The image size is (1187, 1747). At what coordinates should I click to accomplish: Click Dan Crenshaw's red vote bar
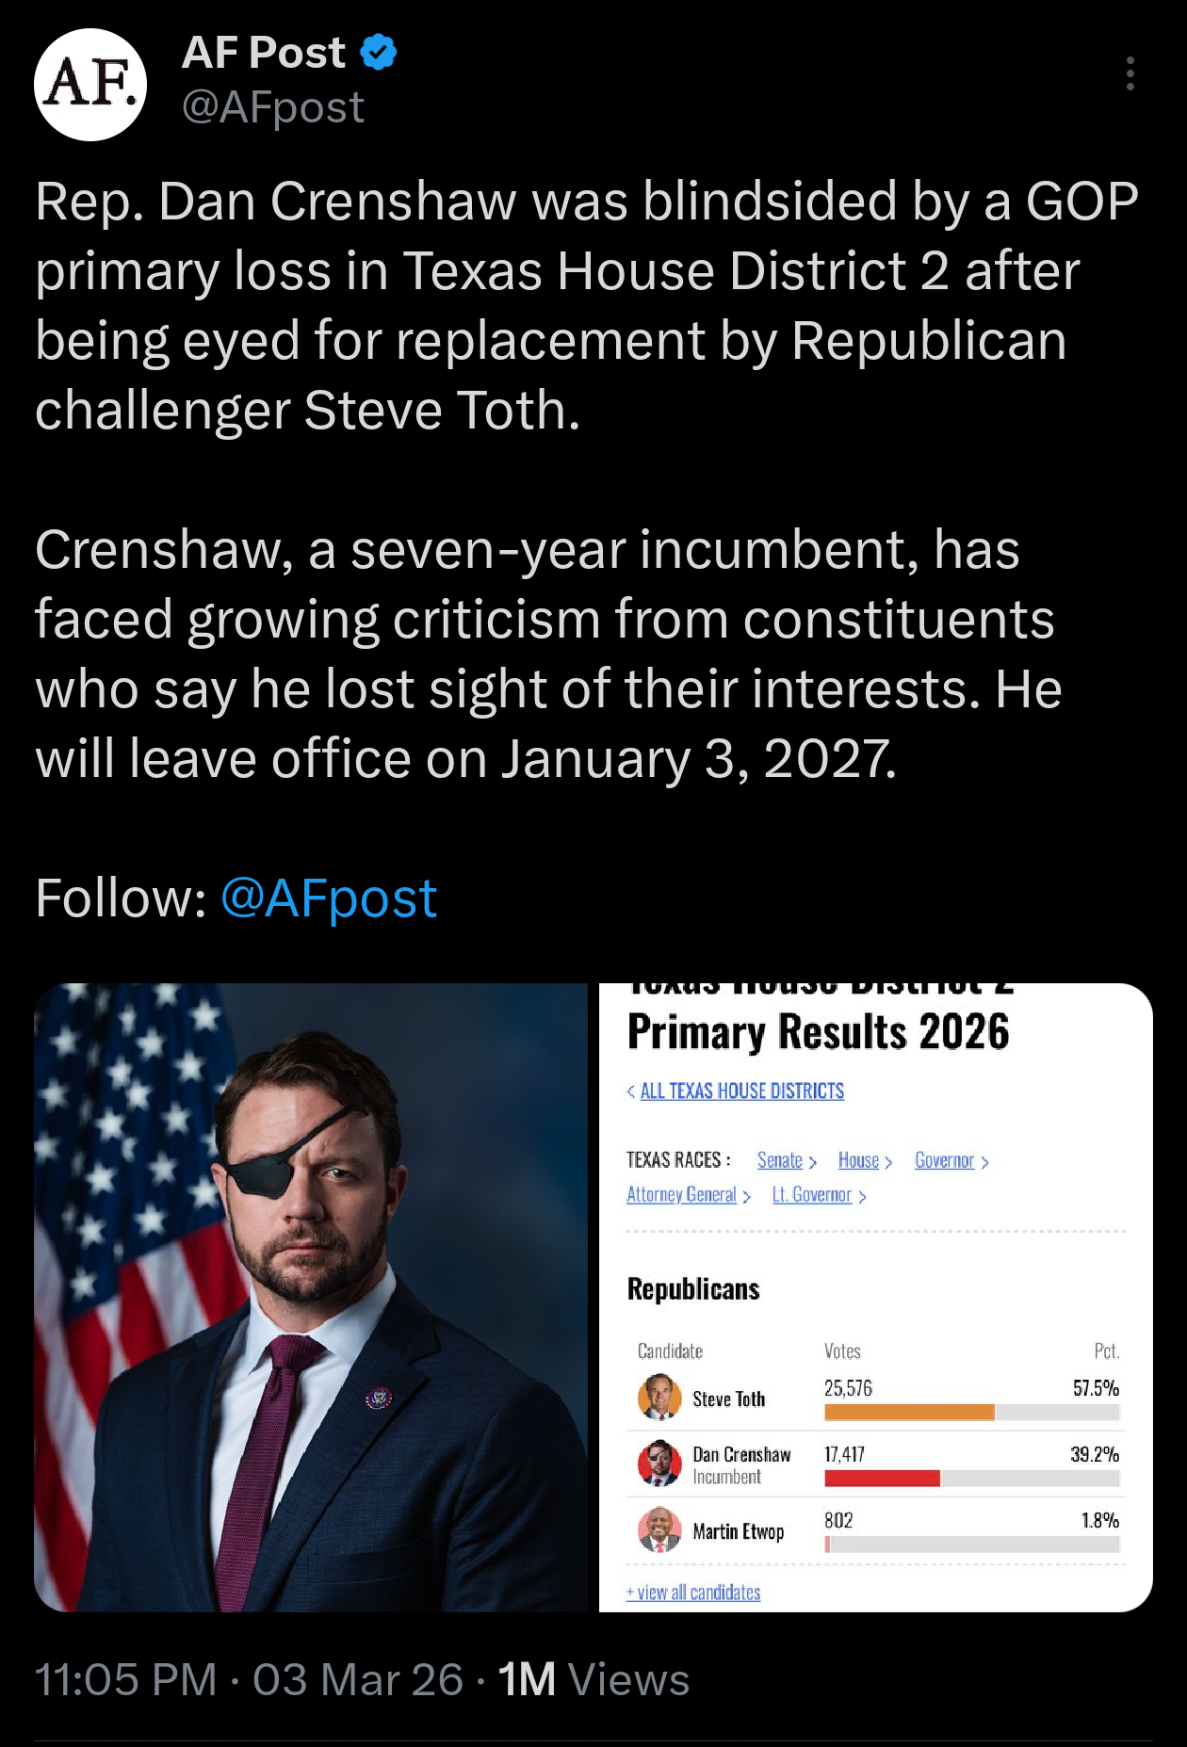point(882,1478)
